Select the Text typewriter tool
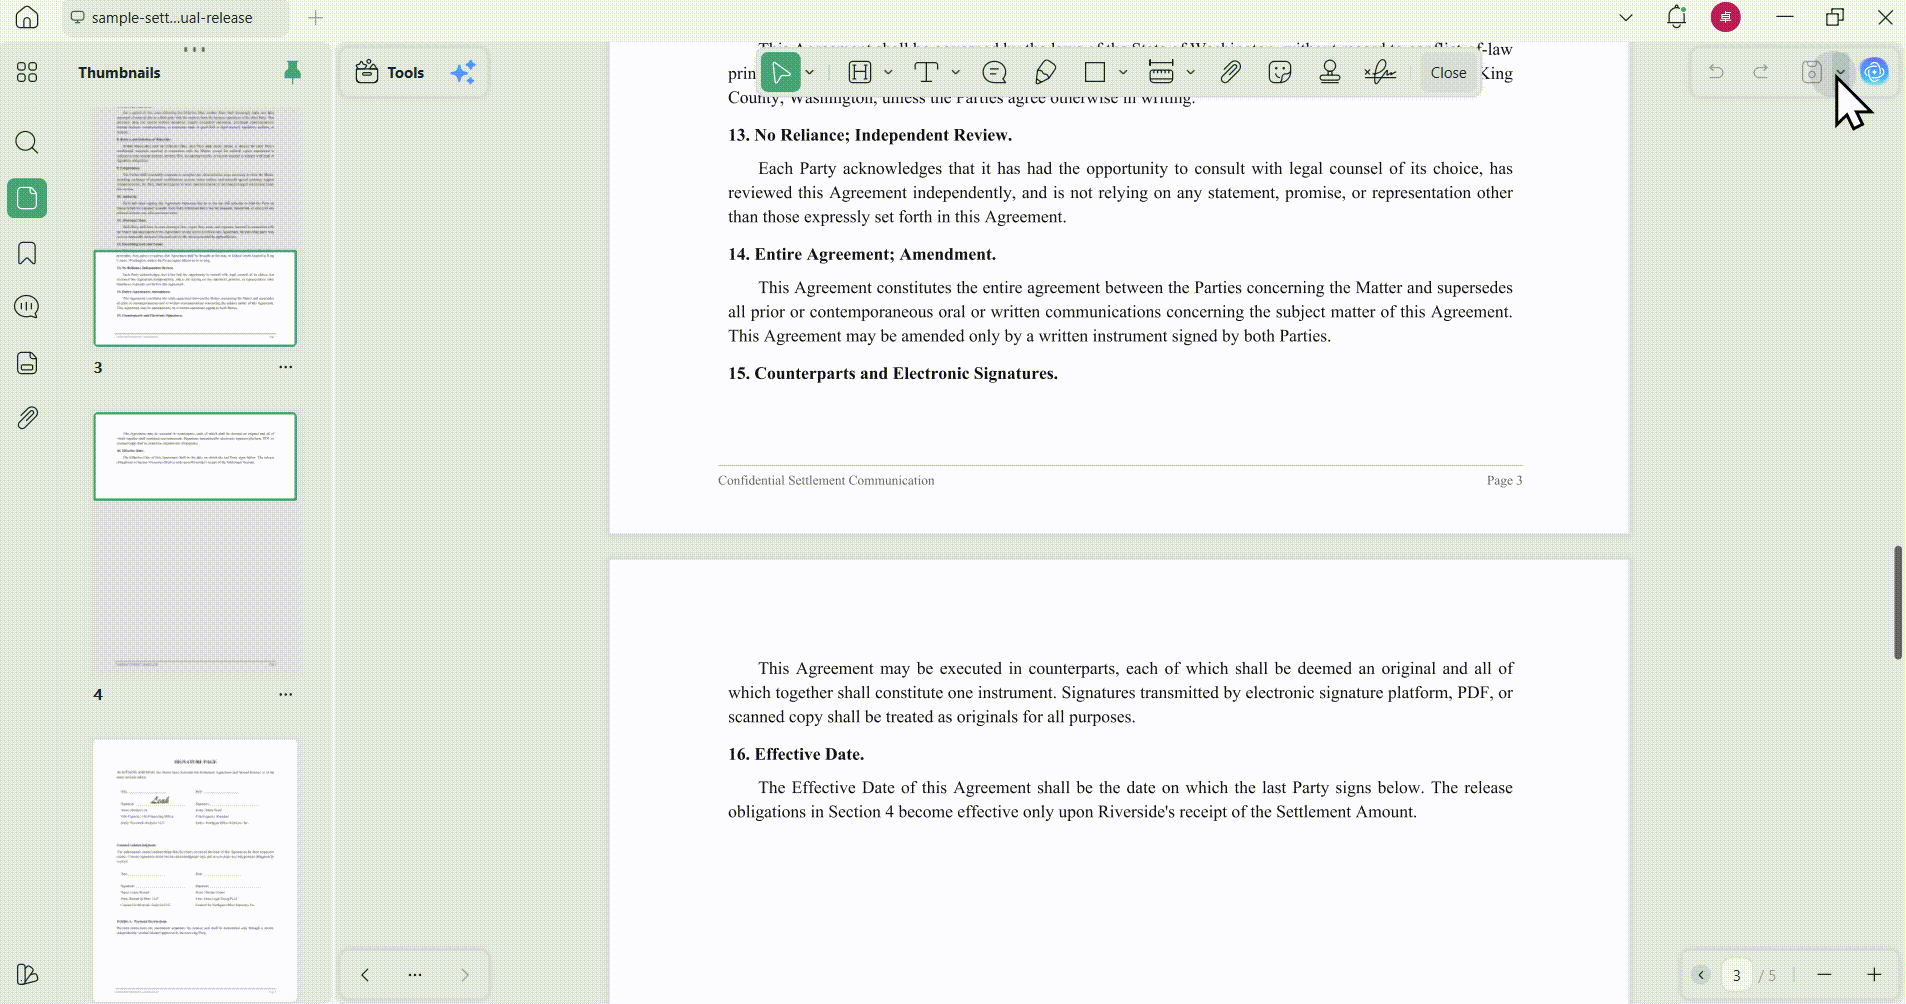The height and width of the screenshot is (1004, 1906). pos(927,72)
